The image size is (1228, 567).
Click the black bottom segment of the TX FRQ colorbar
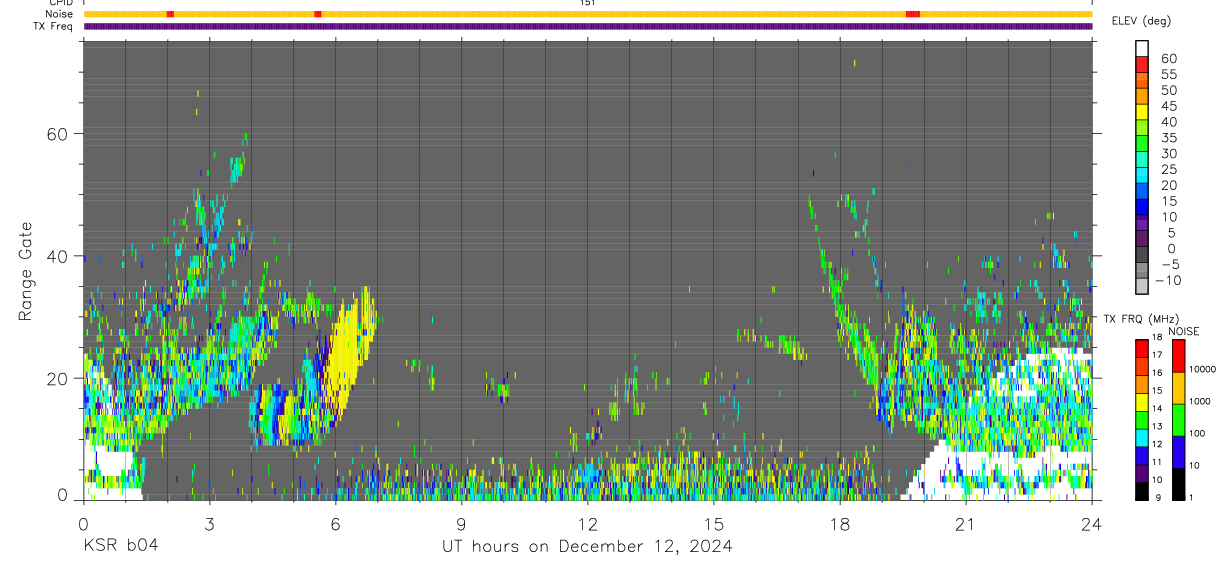tap(1142, 491)
